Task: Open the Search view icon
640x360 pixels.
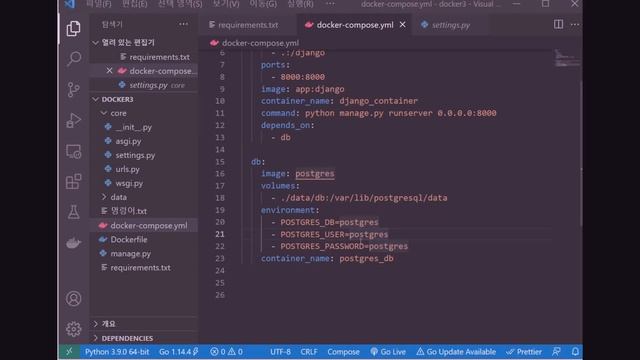Action: [x=73, y=59]
